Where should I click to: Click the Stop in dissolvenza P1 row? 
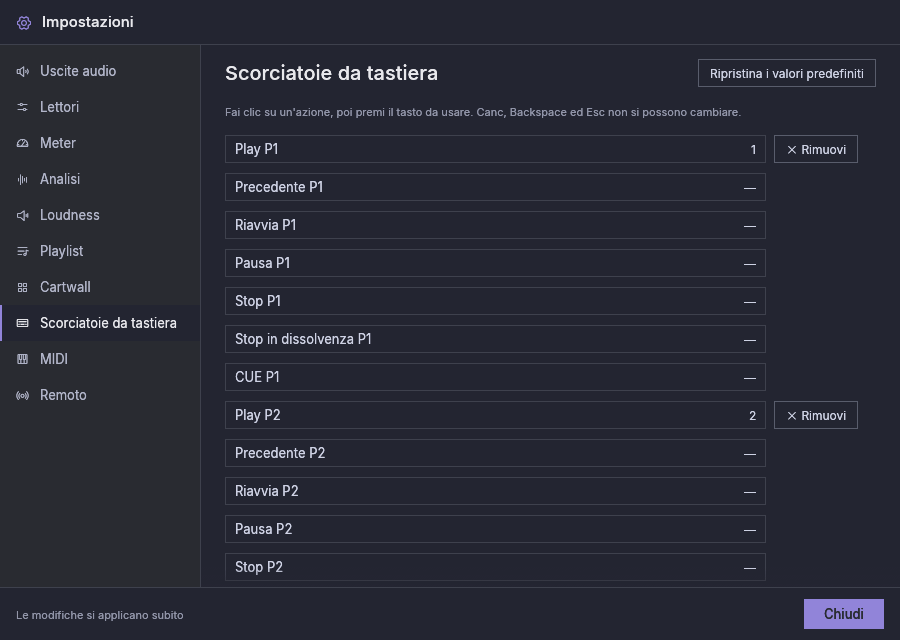point(495,339)
